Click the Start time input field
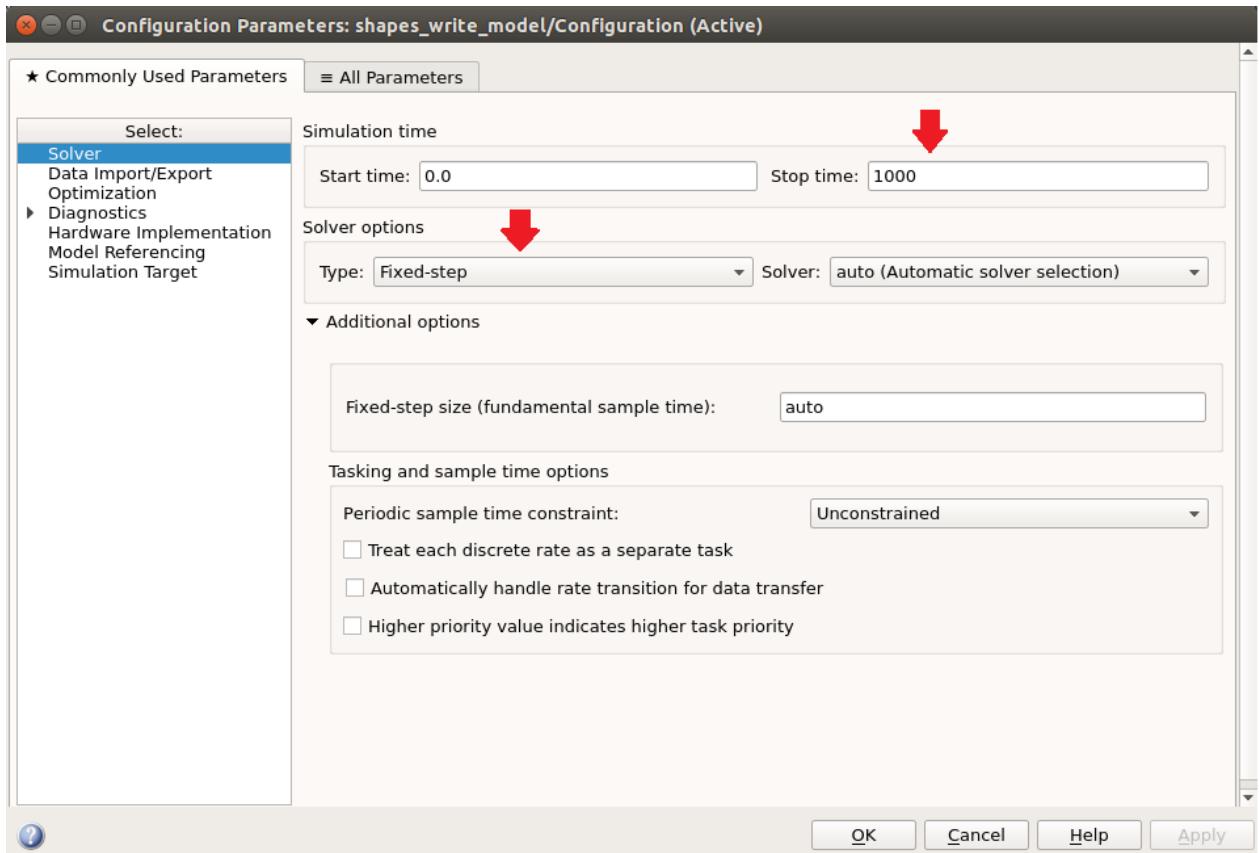The height and width of the screenshot is (853, 1259). pos(587,175)
